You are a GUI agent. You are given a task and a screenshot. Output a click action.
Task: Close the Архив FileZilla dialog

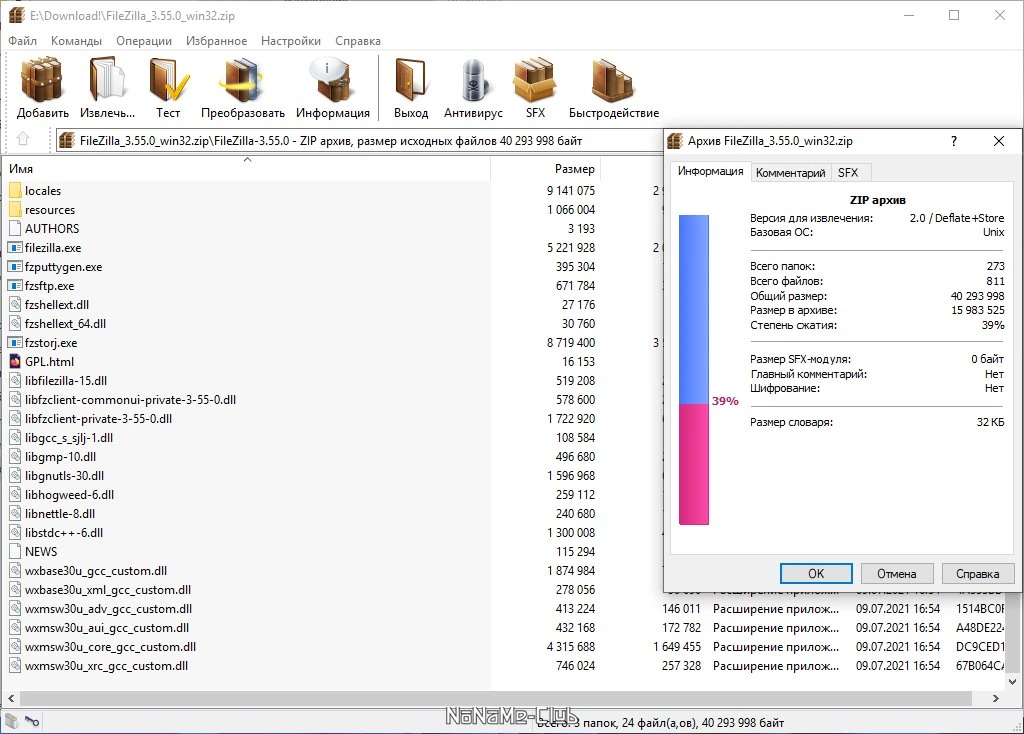(999, 141)
